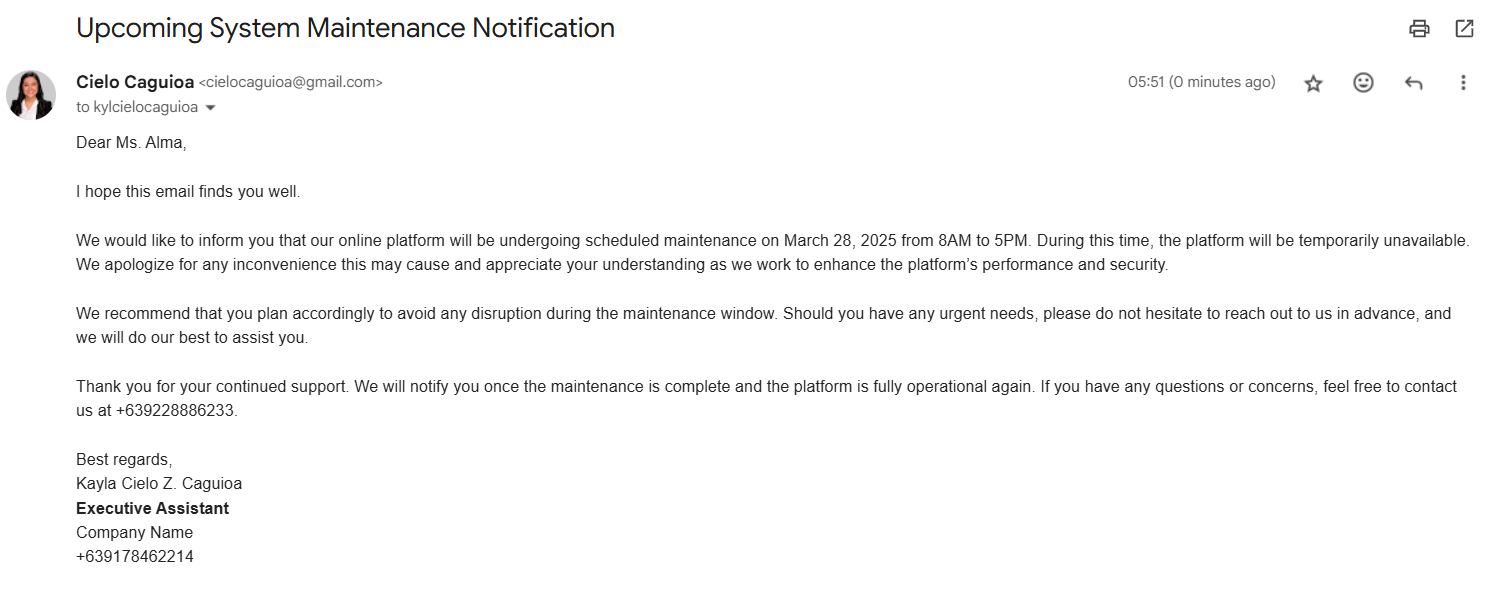Click the sender name Cielo Caguioa
This screenshot has height=612, width=1491.
click(135, 82)
